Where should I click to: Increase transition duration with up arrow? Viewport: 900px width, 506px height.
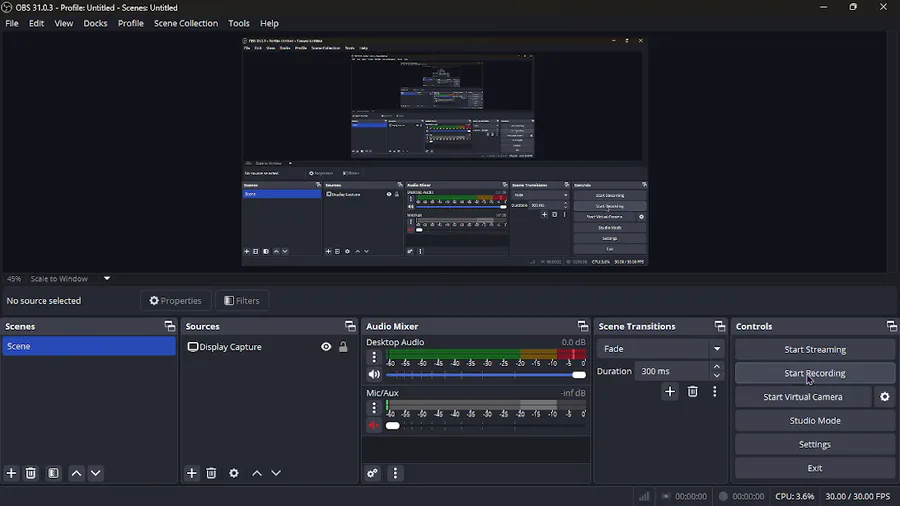pos(717,367)
